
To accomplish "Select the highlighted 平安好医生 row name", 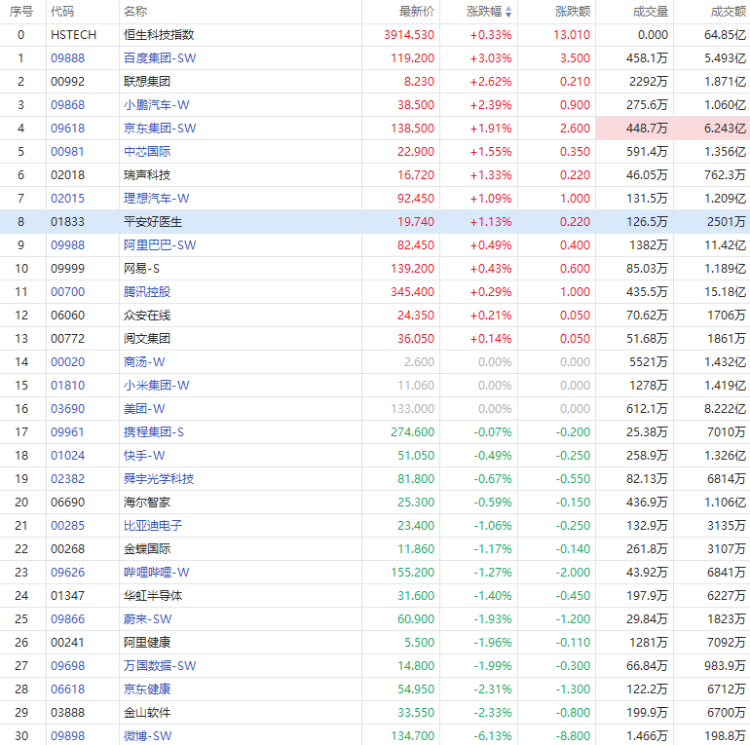I will (153, 222).
